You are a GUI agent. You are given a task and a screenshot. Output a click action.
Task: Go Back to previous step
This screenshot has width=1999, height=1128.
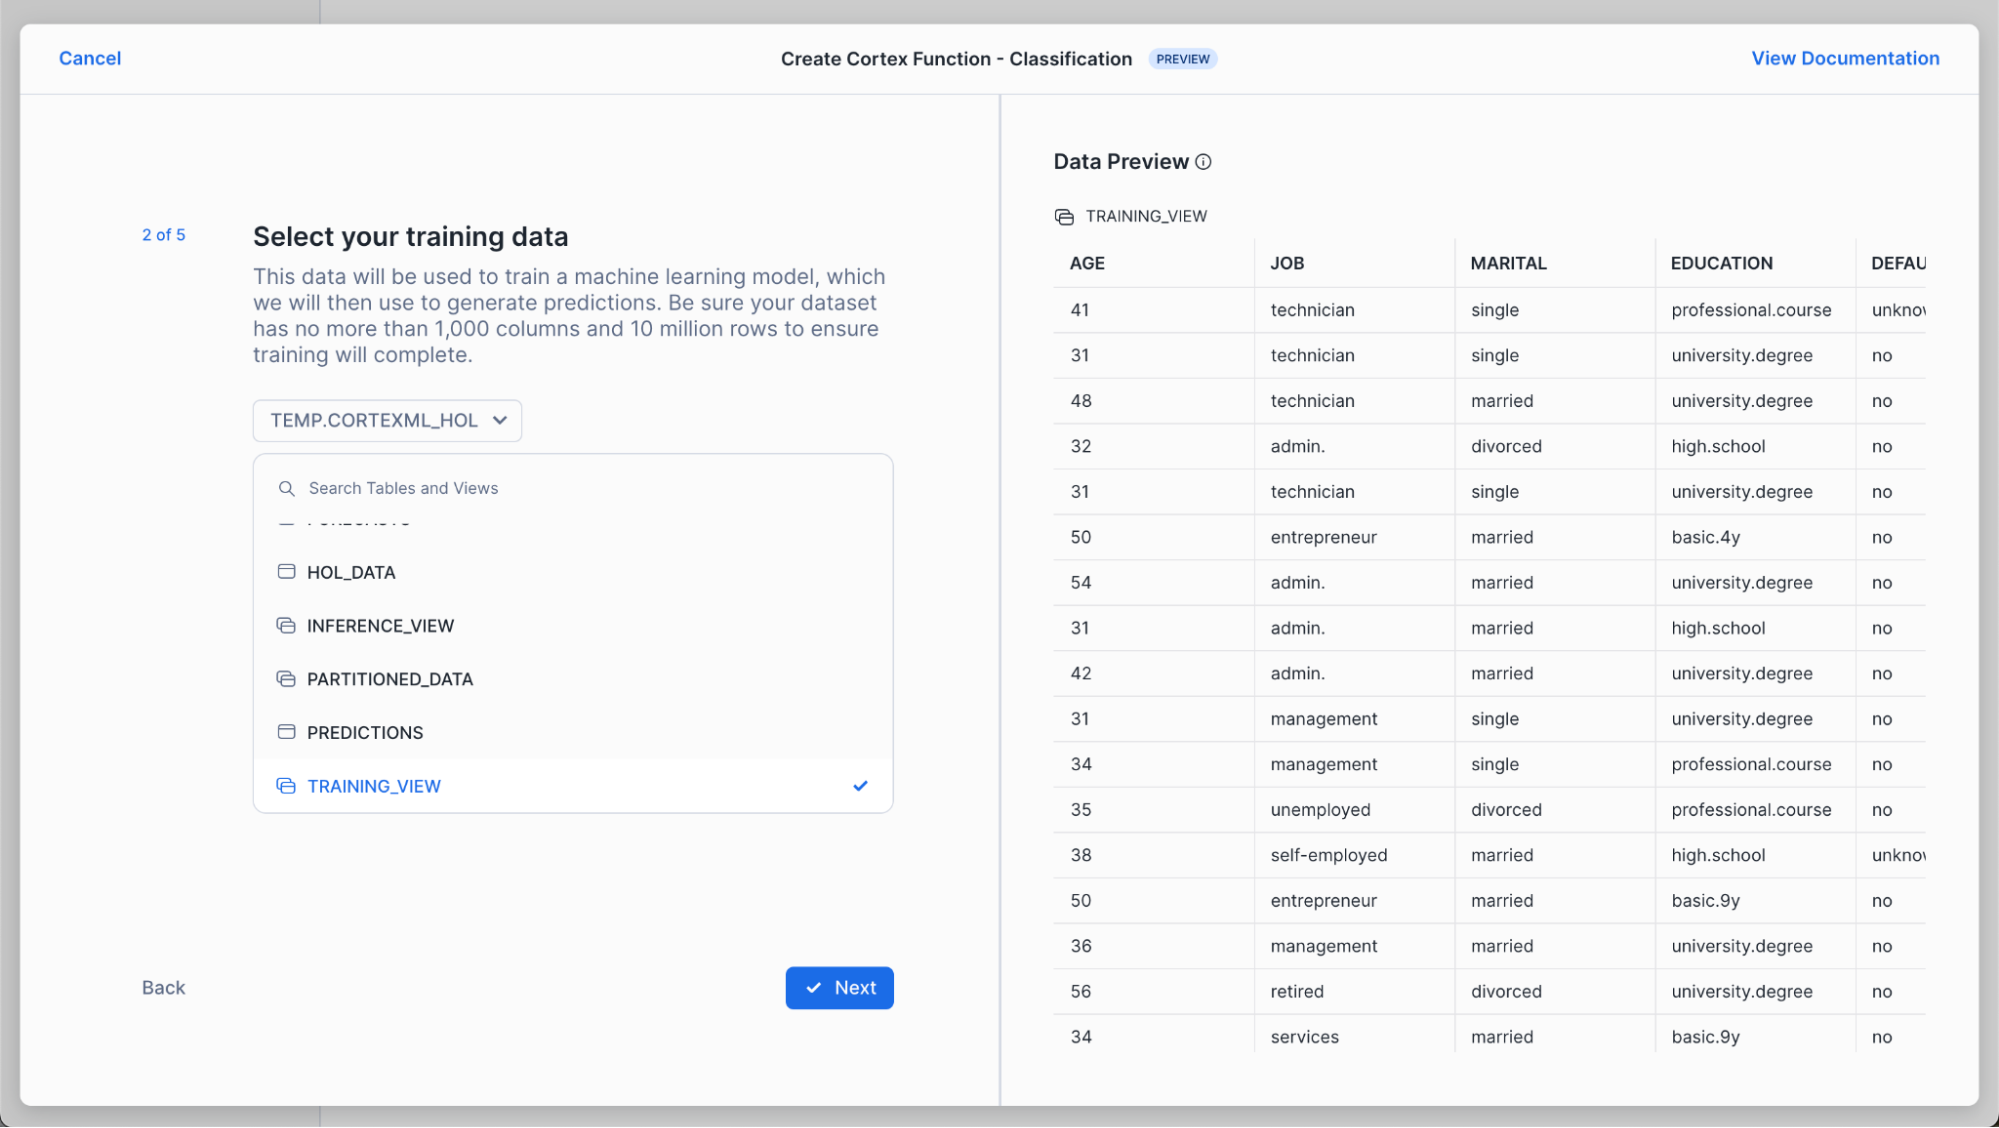(x=163, y=988)
